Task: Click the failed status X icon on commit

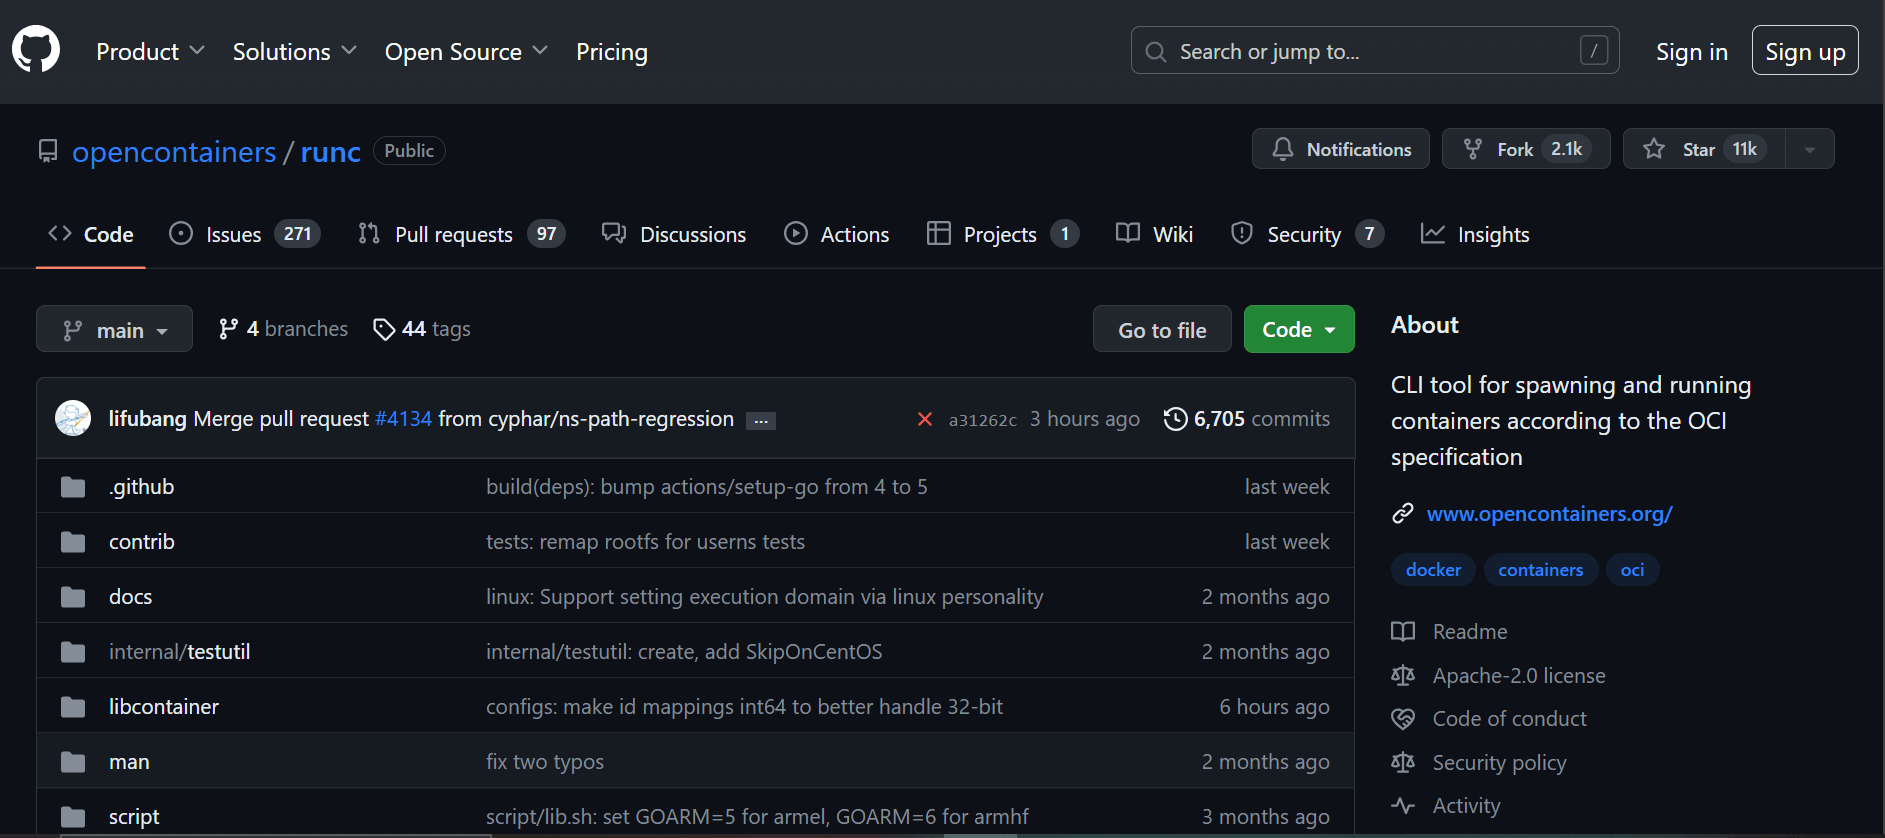Action: (925, 419)
